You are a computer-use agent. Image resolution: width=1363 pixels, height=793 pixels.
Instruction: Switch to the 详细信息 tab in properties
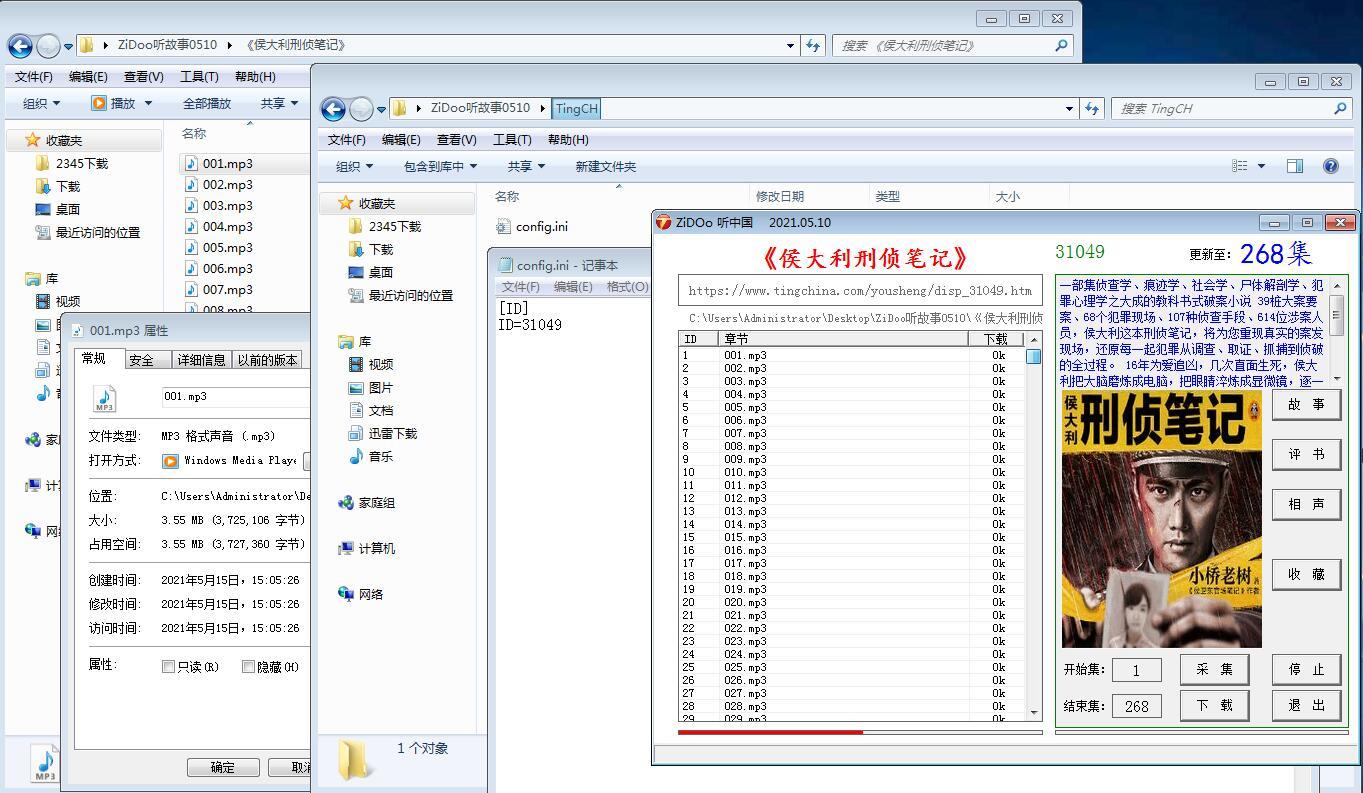pyautogui.click(x=201, y=360)
